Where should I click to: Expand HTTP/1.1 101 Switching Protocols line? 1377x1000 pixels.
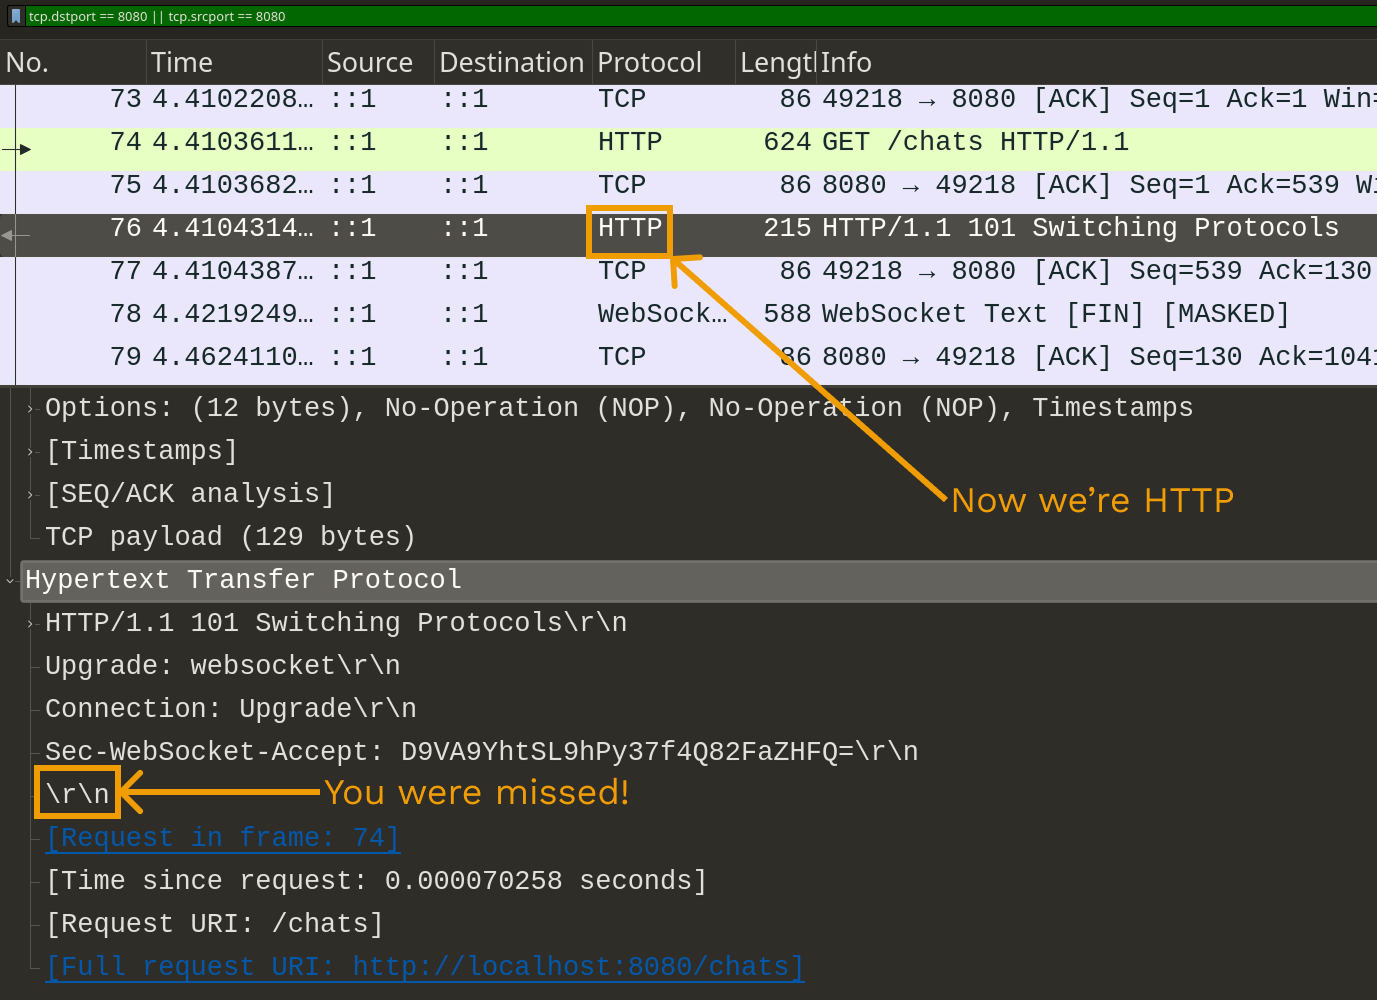pos(29,622)
